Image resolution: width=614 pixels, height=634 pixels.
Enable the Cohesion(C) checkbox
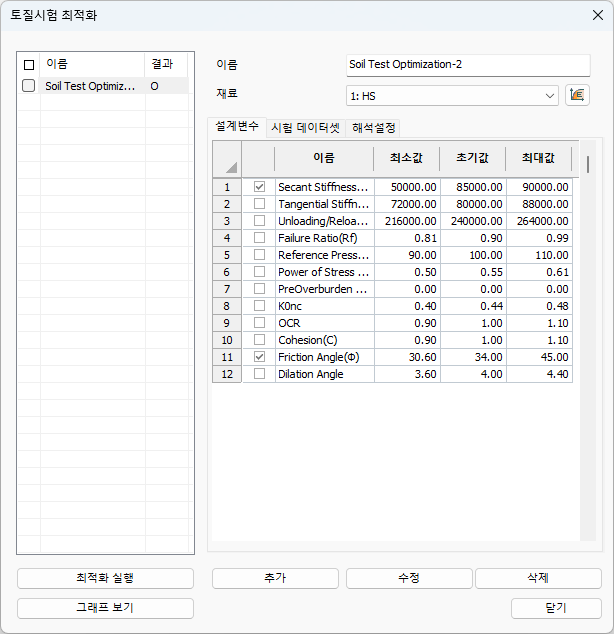coord(259,340)
